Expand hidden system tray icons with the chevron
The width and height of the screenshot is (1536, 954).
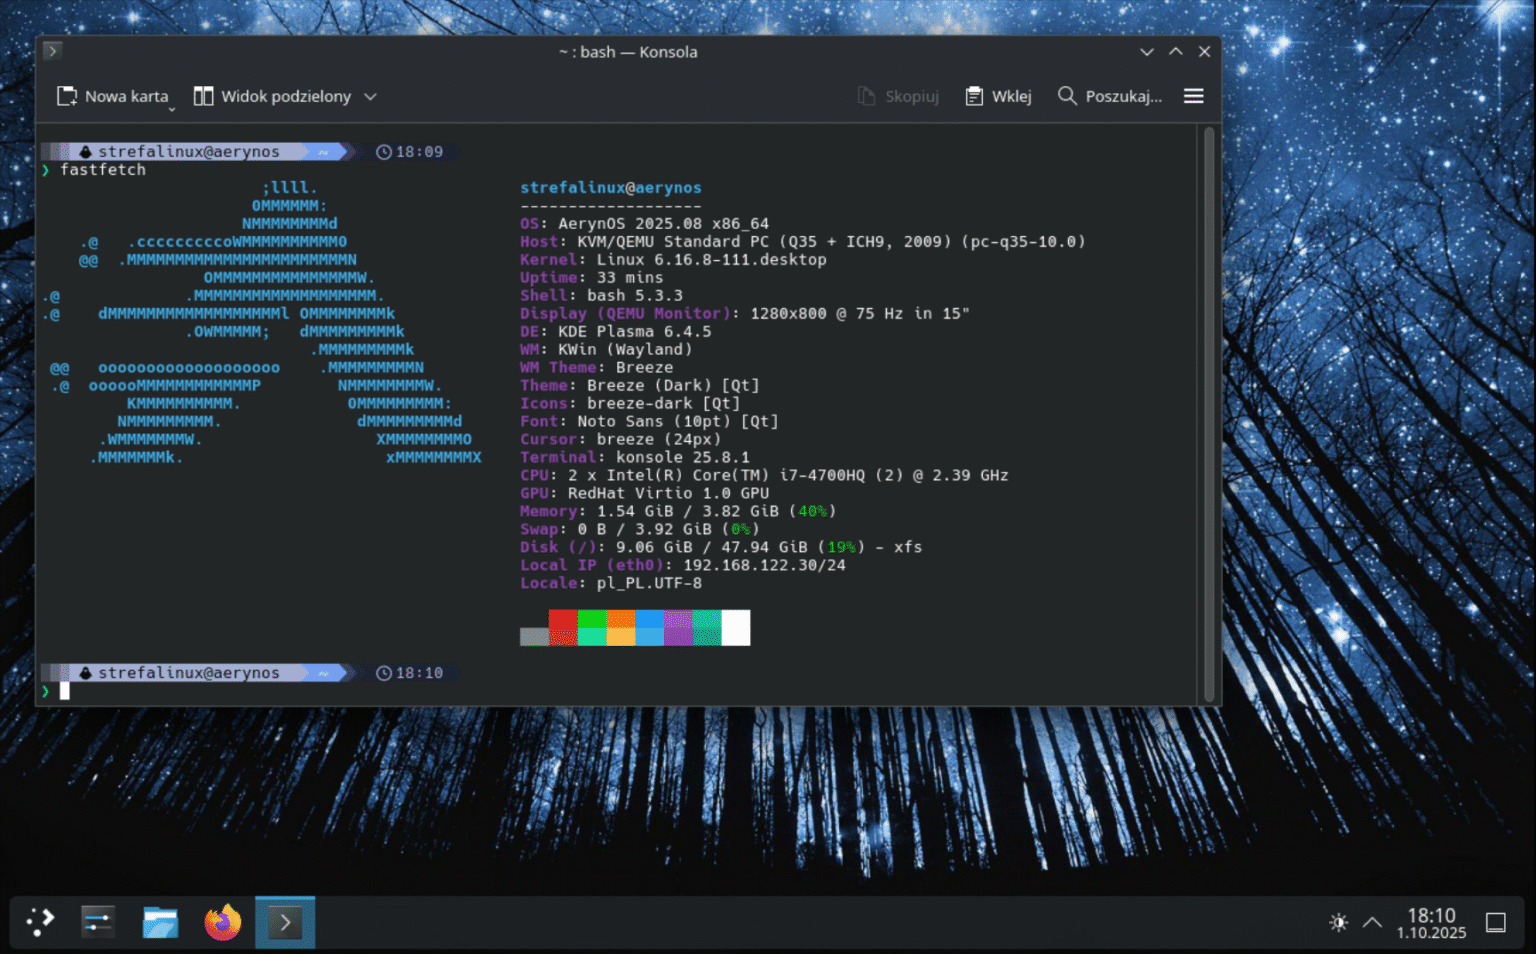[1371, 921]
